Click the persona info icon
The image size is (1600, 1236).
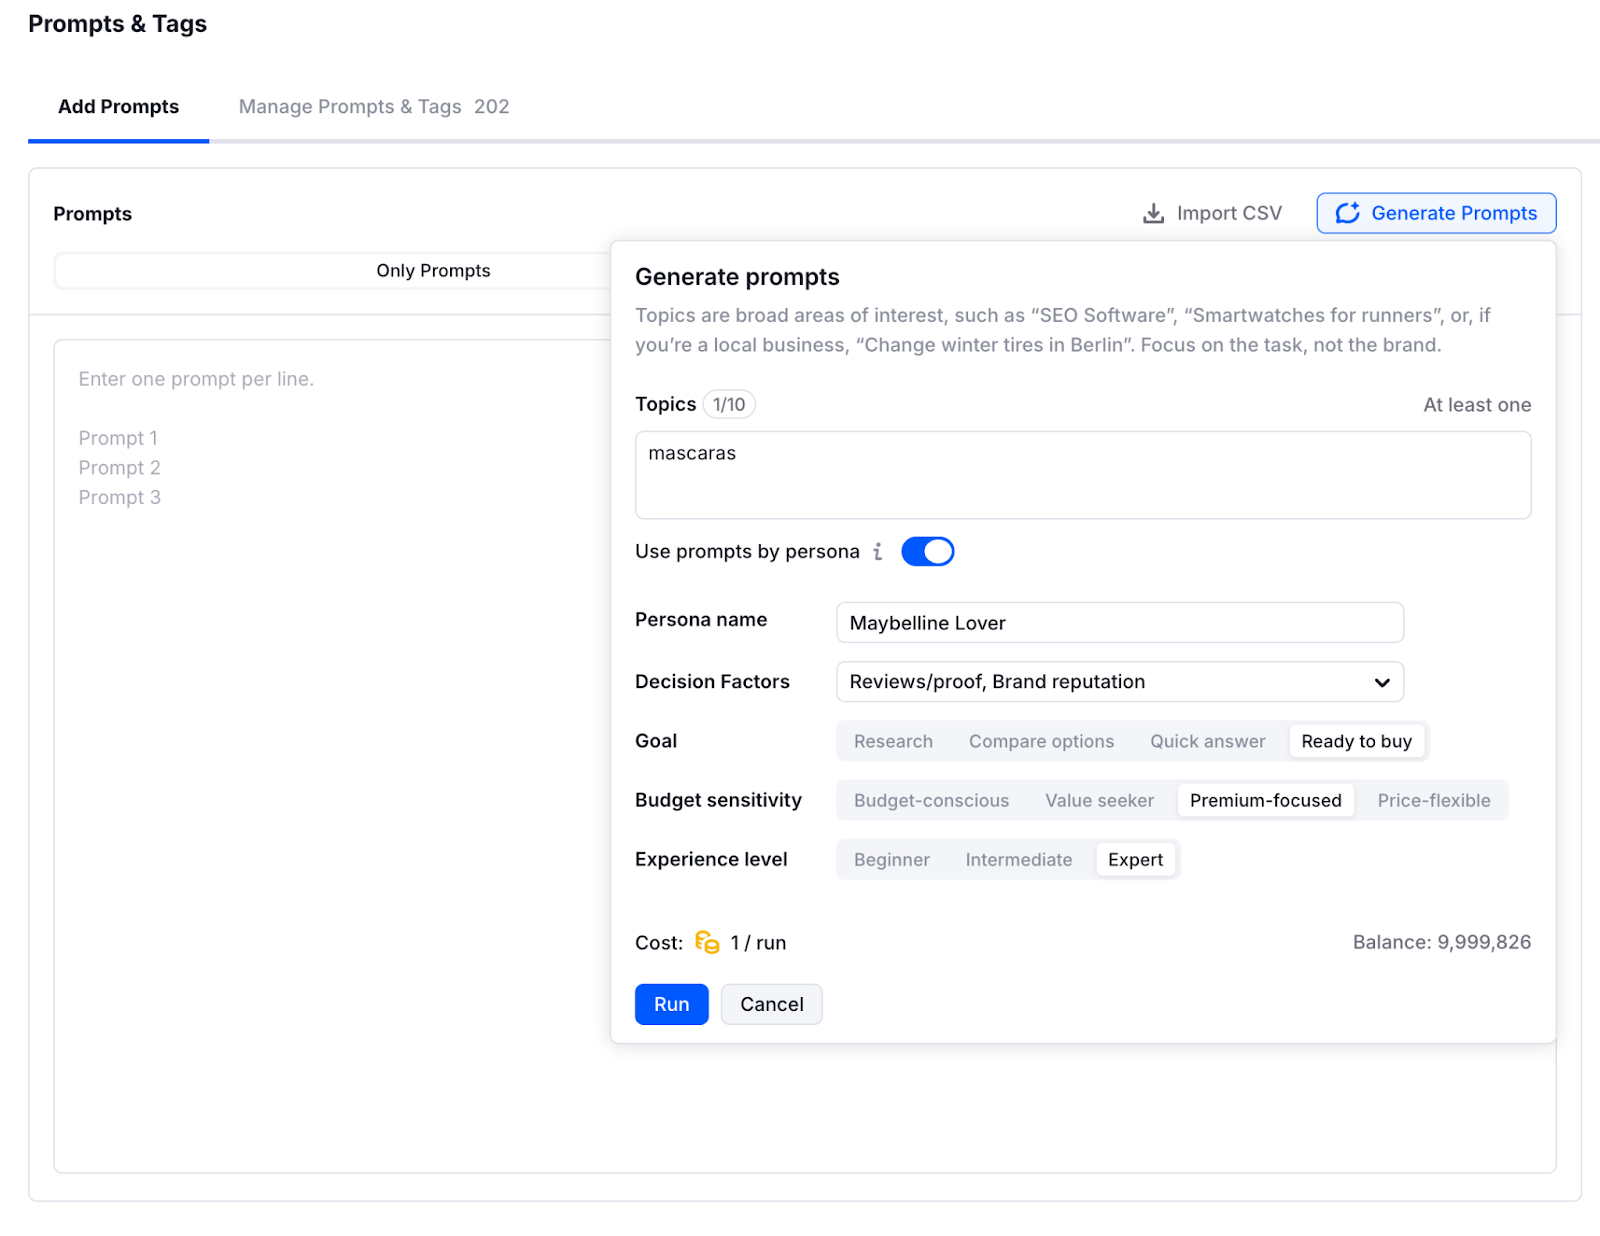pyautogui.click(x=877, y=551)
